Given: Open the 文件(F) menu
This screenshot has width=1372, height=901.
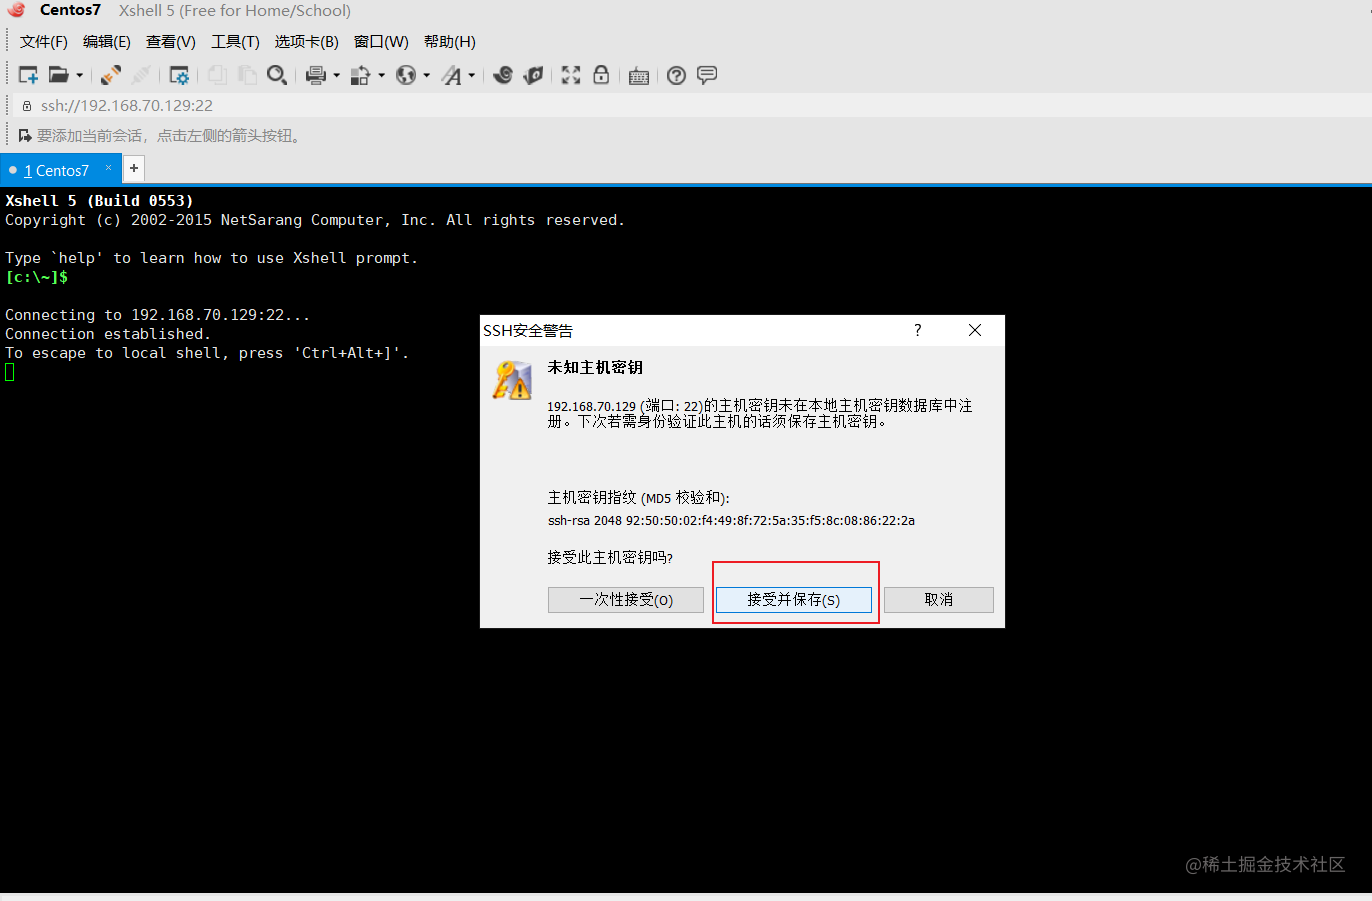Looking at the screenshot, I should click(44, 41).
